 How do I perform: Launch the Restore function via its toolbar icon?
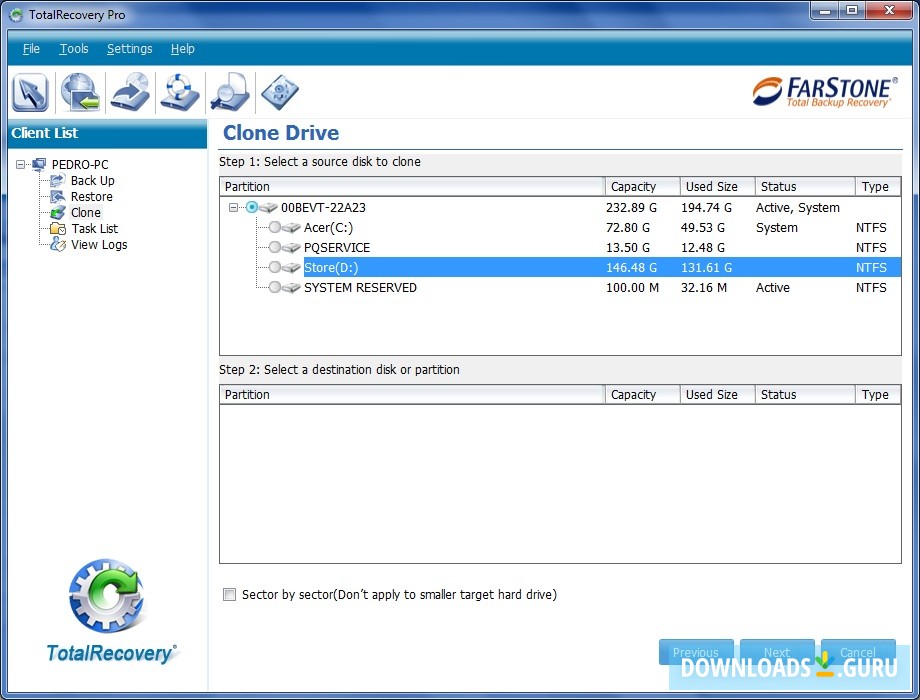coord(130,92)
